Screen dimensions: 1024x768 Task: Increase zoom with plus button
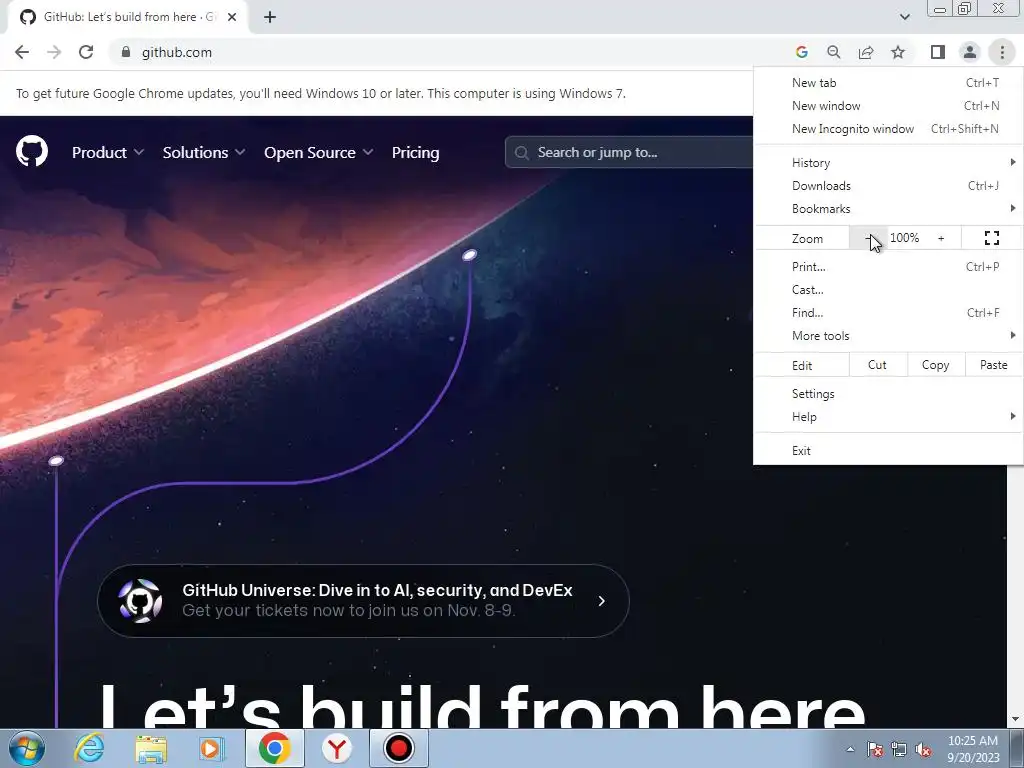941,238
